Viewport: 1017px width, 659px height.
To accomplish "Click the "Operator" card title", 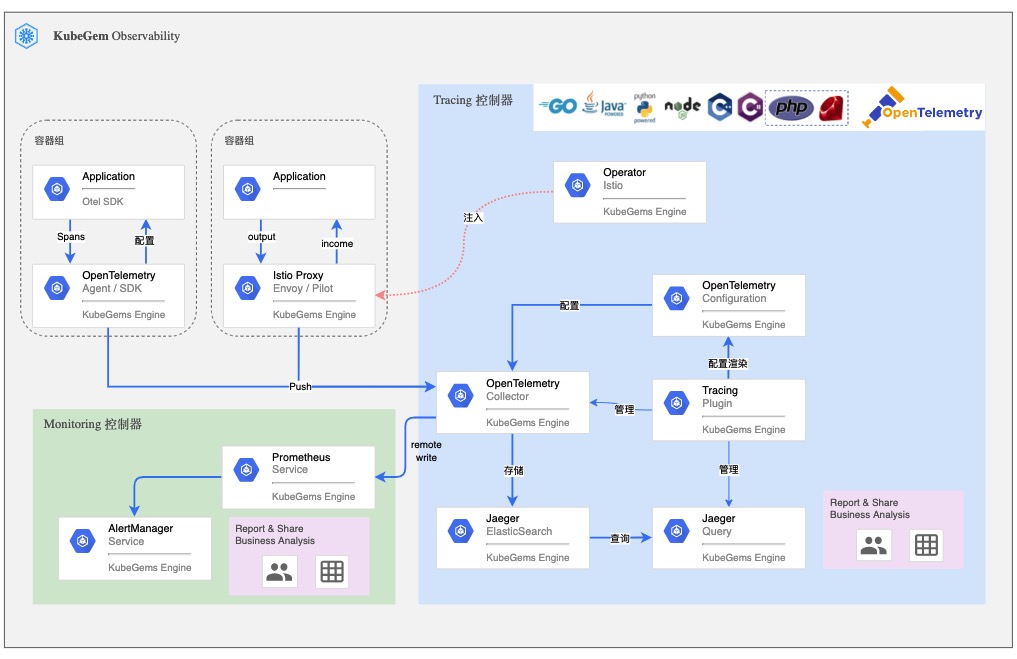I will click(625, 173).
